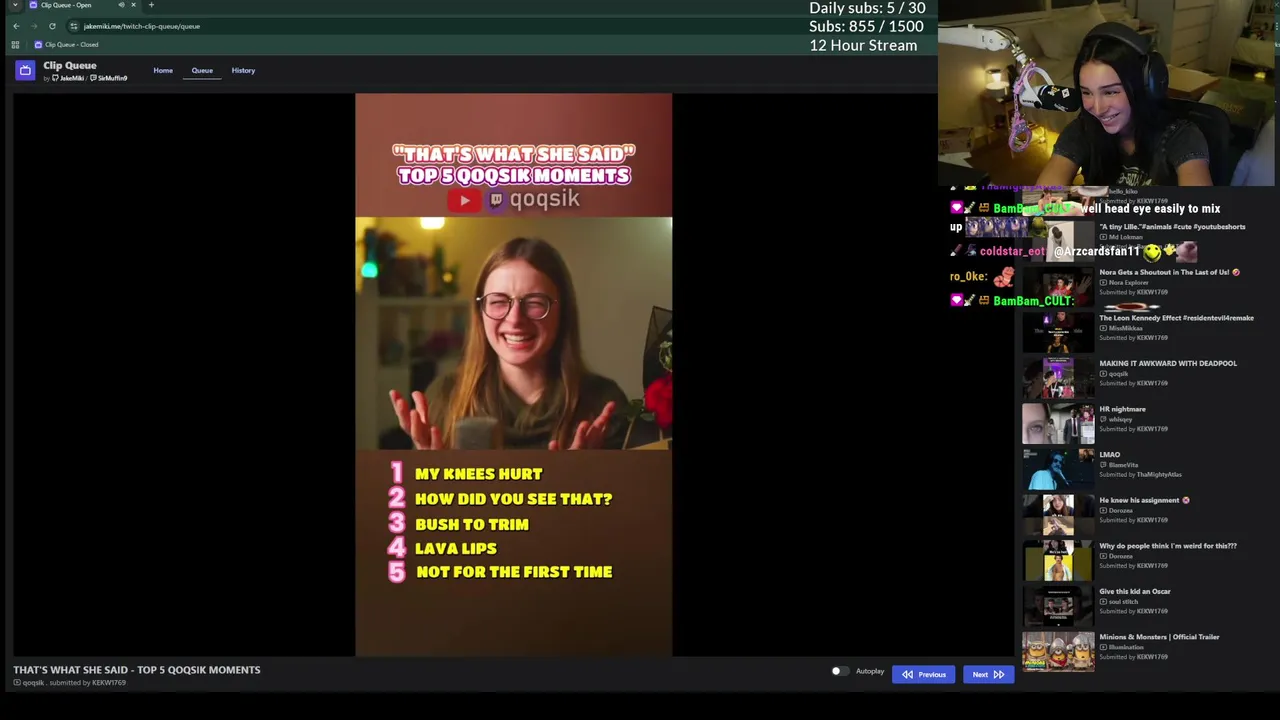Screen dimensions: 1280x720
Task: Toggle the Autoplay switch
Action: click(x=839, y=671)
